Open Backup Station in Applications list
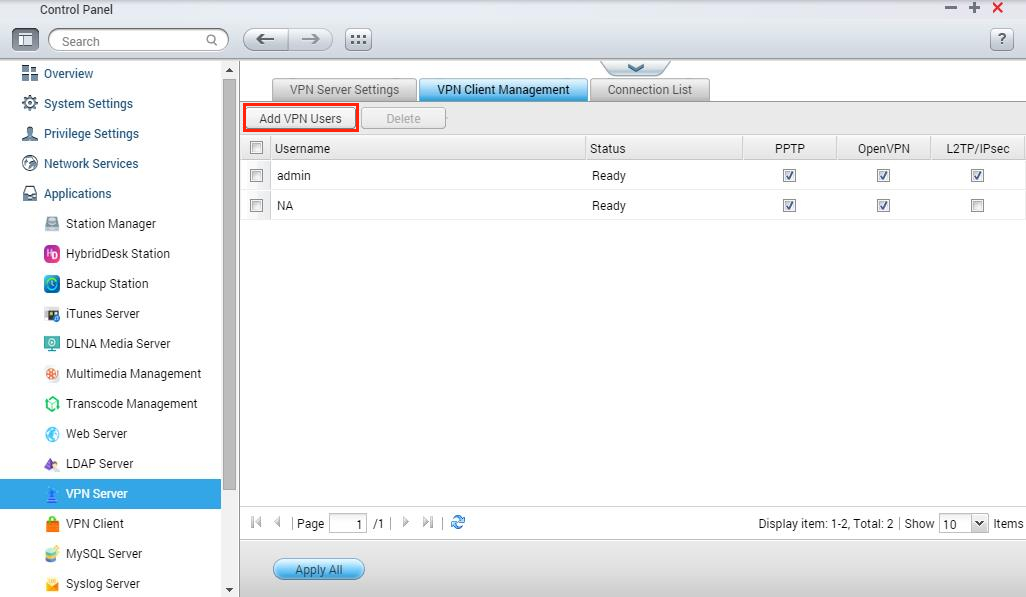 click(106, 284)
